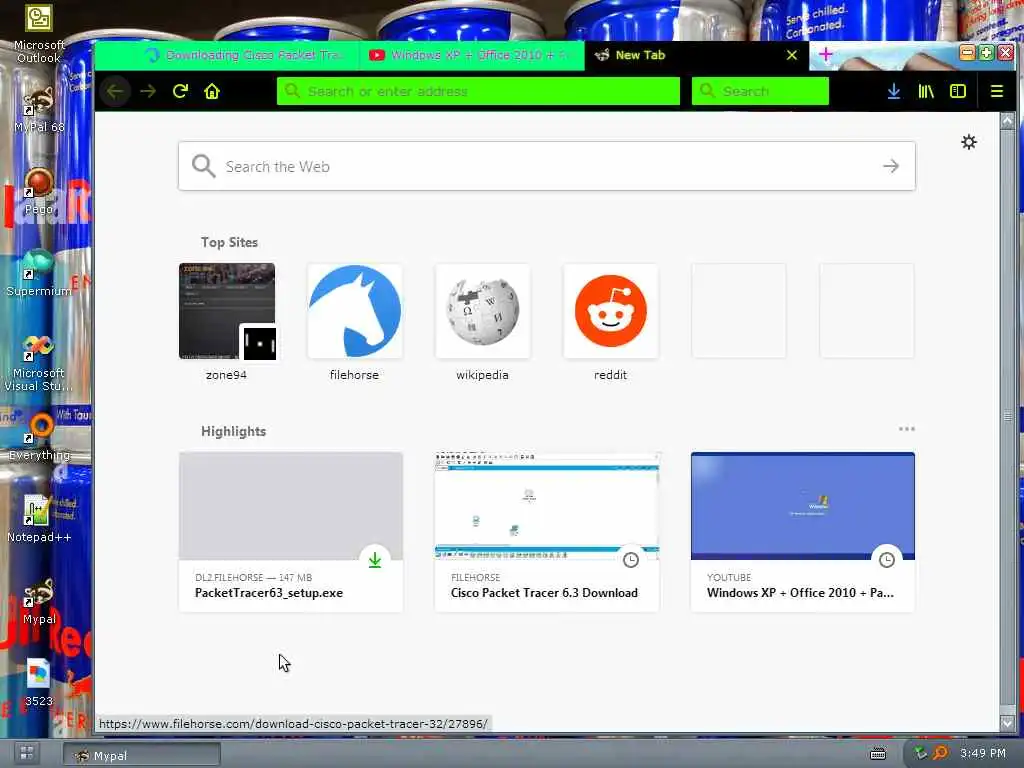Viewport: 1024px width, 768px height.
Task: Click the Search the Web field
Action: point(546,167)
